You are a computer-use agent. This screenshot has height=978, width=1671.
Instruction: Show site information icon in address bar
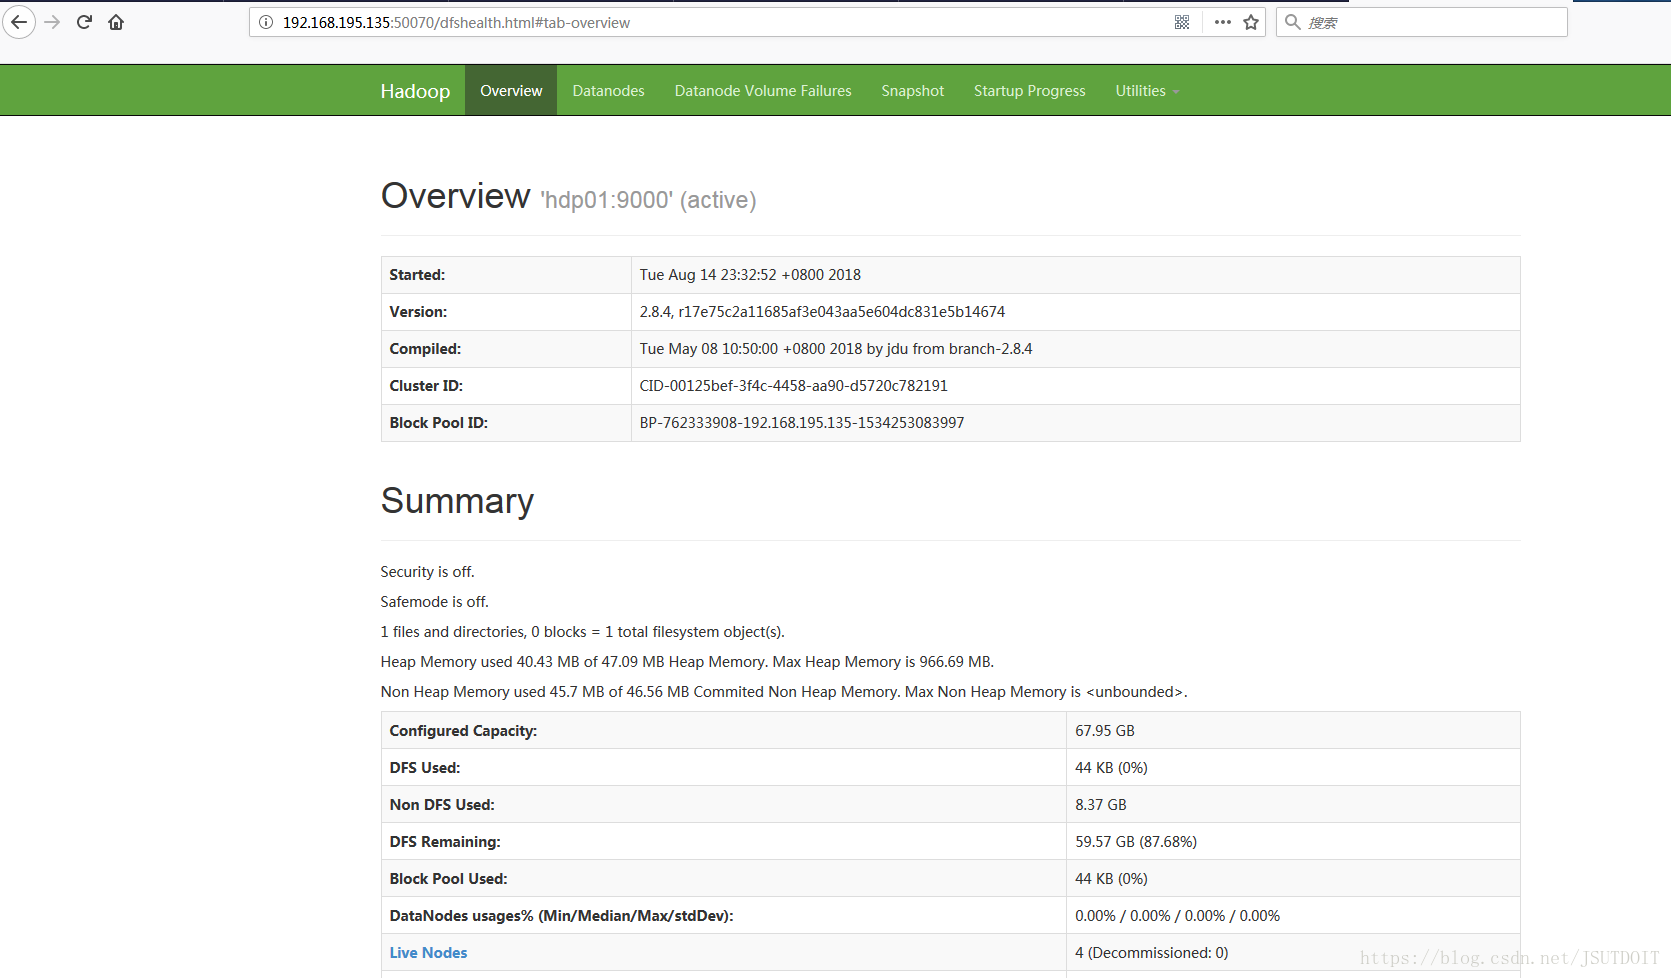tap(266, 22)
